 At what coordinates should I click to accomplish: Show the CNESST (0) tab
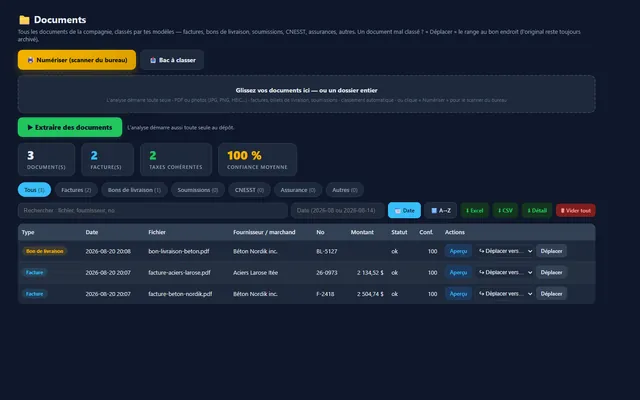[x=249, y=190]
